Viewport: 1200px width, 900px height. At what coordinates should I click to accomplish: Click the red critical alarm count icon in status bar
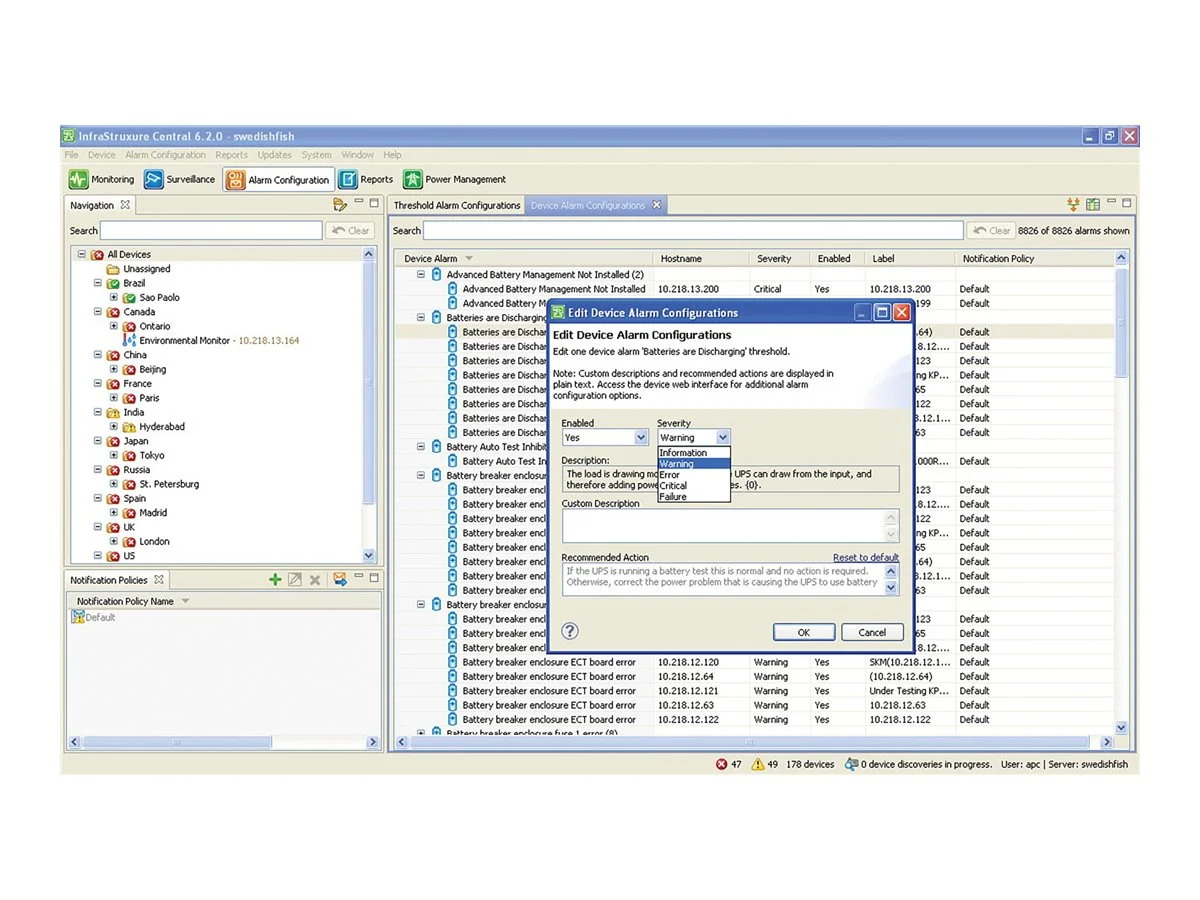click(x=721, y=765)
